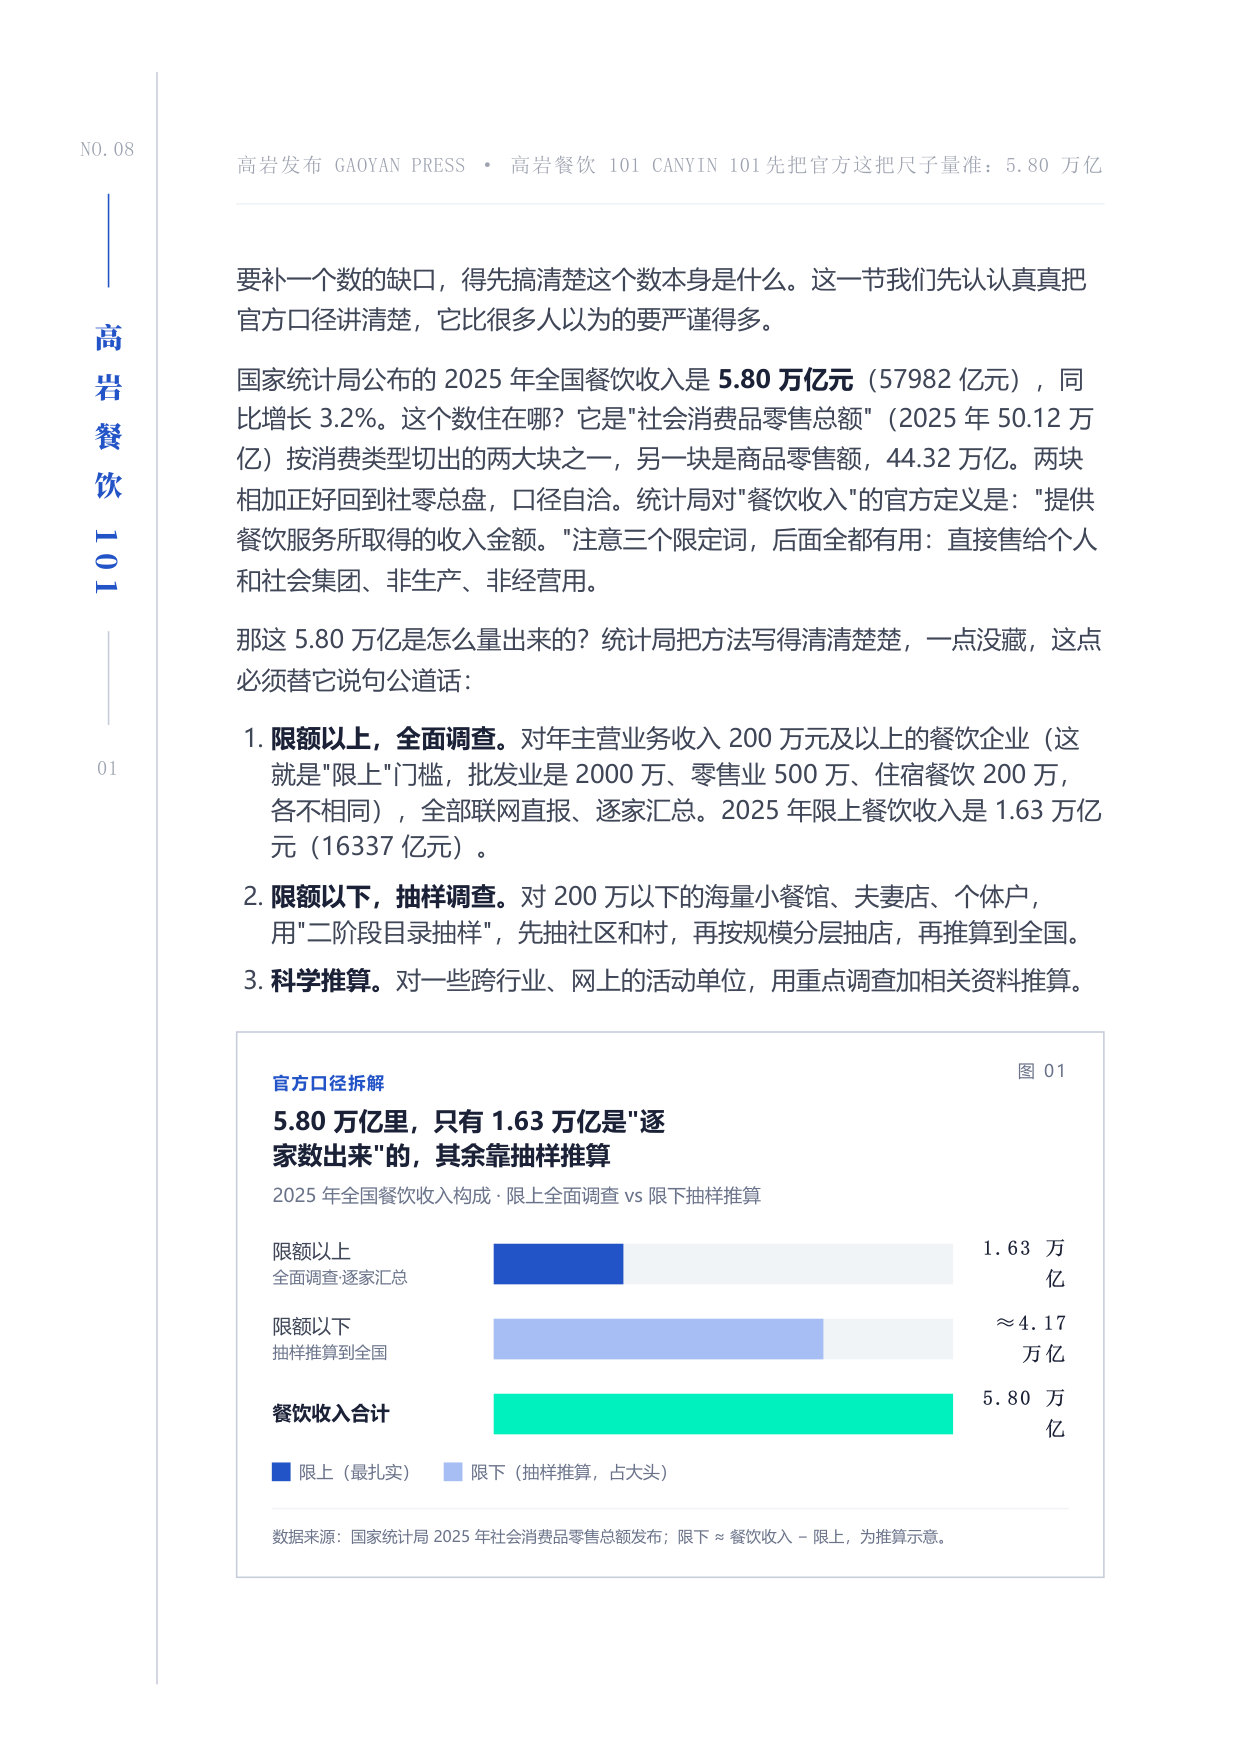Click the green 餐饮收入合计 bar
This screenshot has width=1242, height=1756.
(x=723, y=1414)
